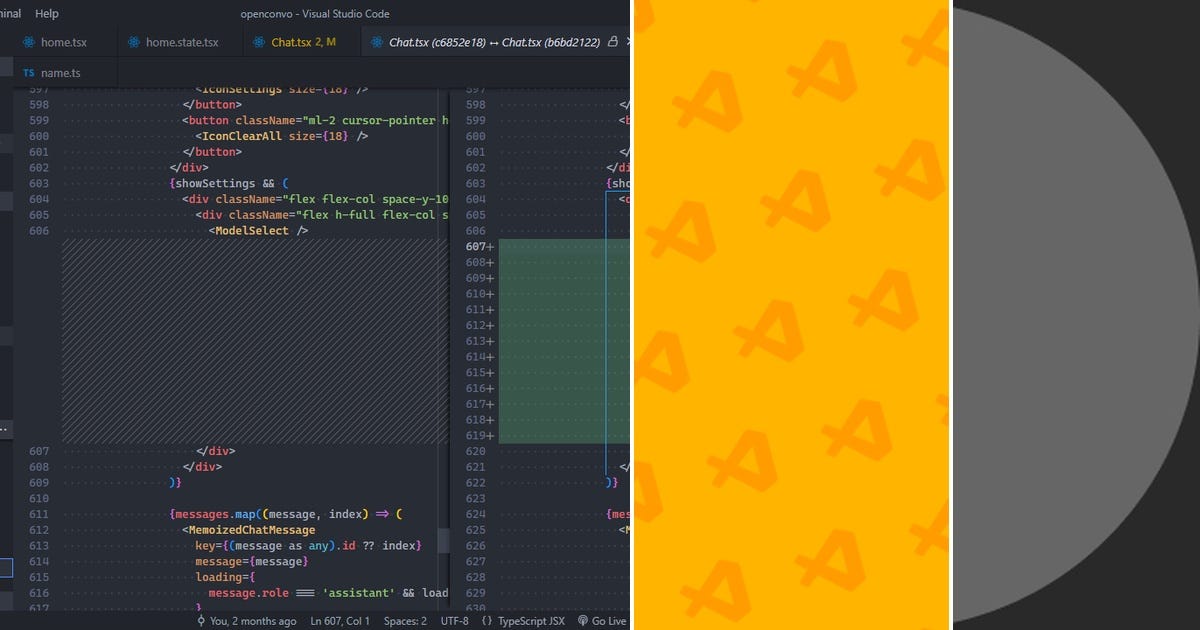Click the React icon on the modified Chat.tsx tab

pos(260,42)
